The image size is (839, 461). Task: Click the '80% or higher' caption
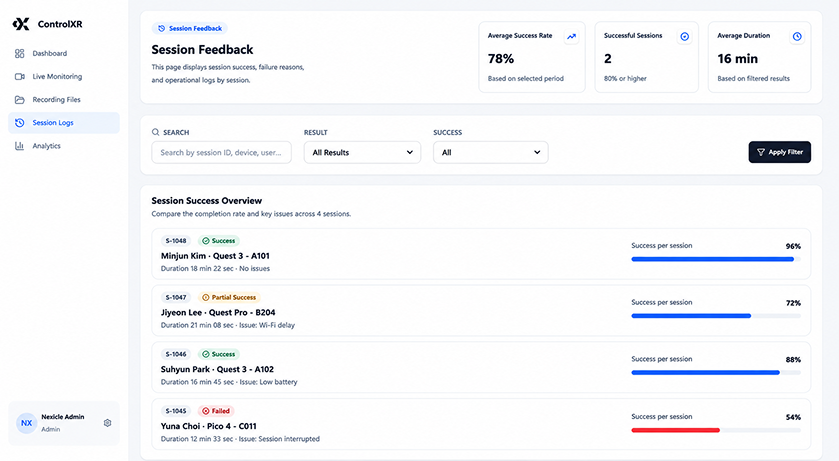coord(625,79)
